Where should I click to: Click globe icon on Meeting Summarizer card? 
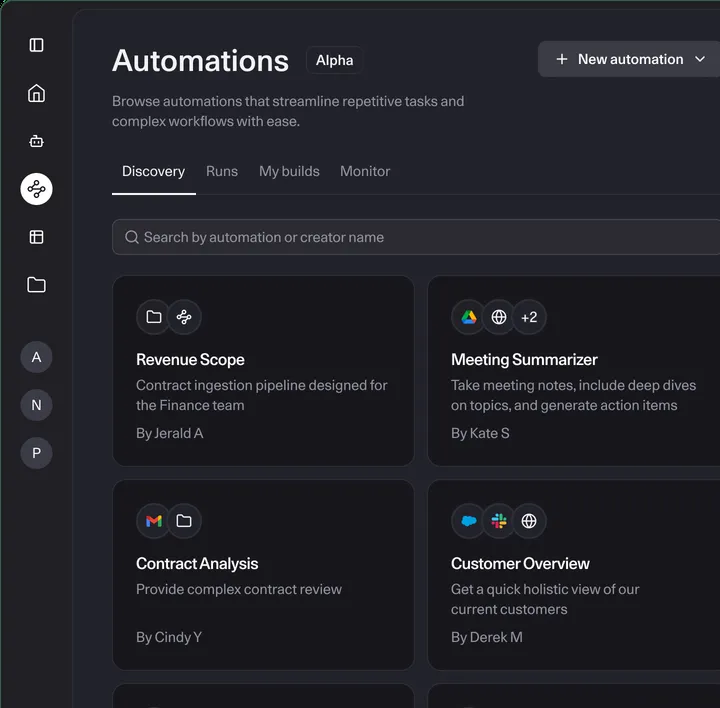click(499, 317)
